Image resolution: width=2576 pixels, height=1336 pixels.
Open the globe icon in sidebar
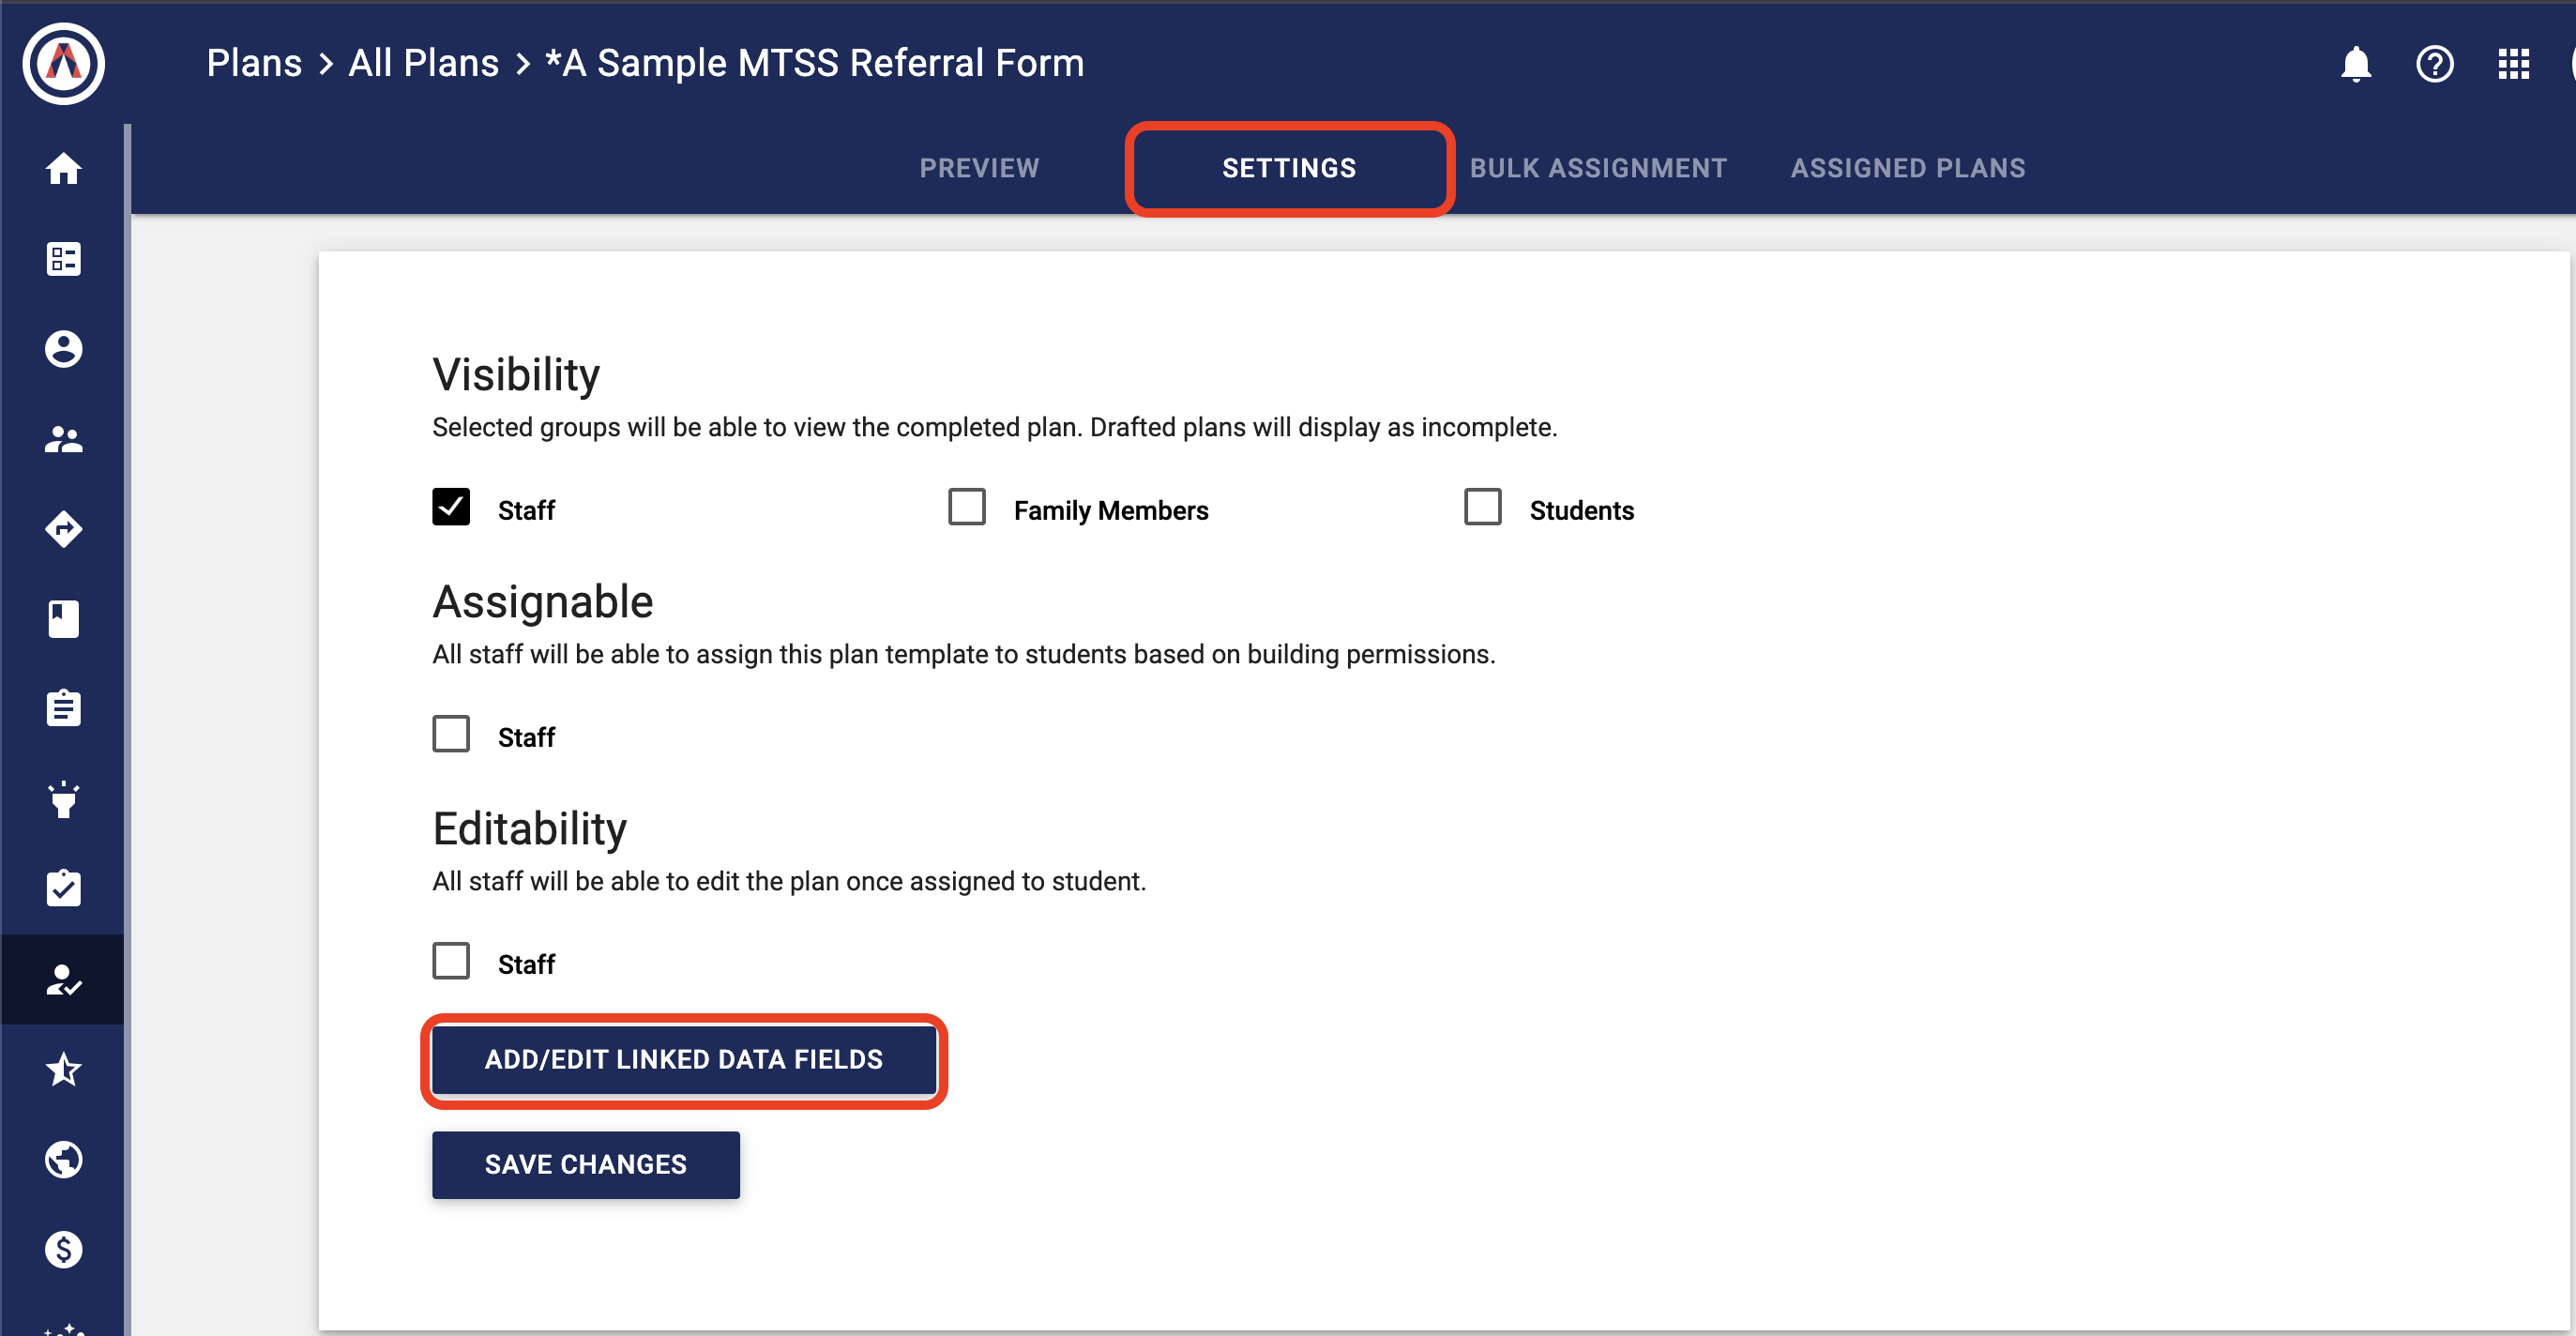pyautogui.click(x=63, y=1159)
